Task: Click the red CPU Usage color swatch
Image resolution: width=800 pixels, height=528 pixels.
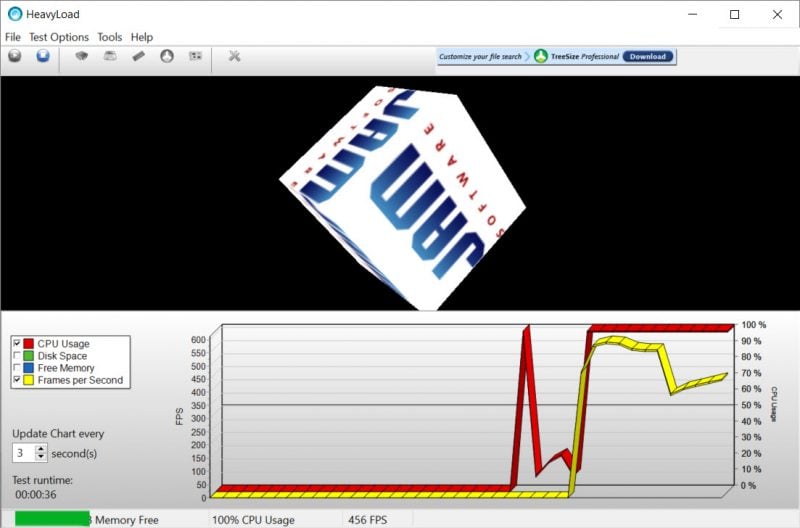Action: click(x=29, y=343)
